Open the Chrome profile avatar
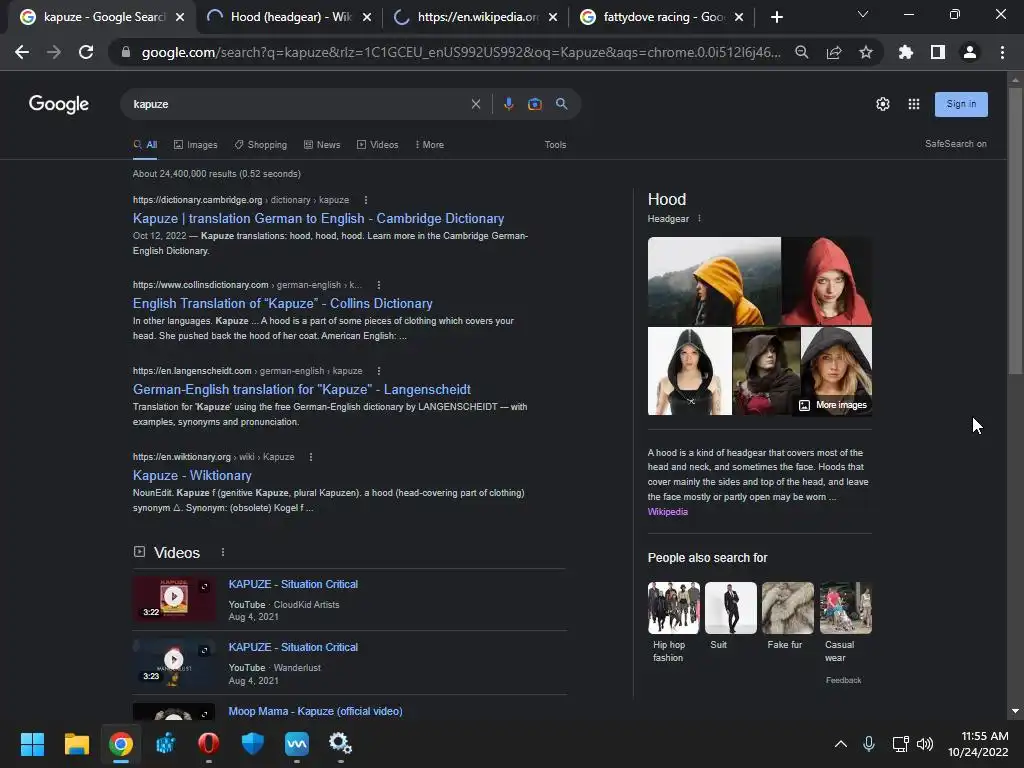Viewport: 1024px width, 768px height. point(970,52)
